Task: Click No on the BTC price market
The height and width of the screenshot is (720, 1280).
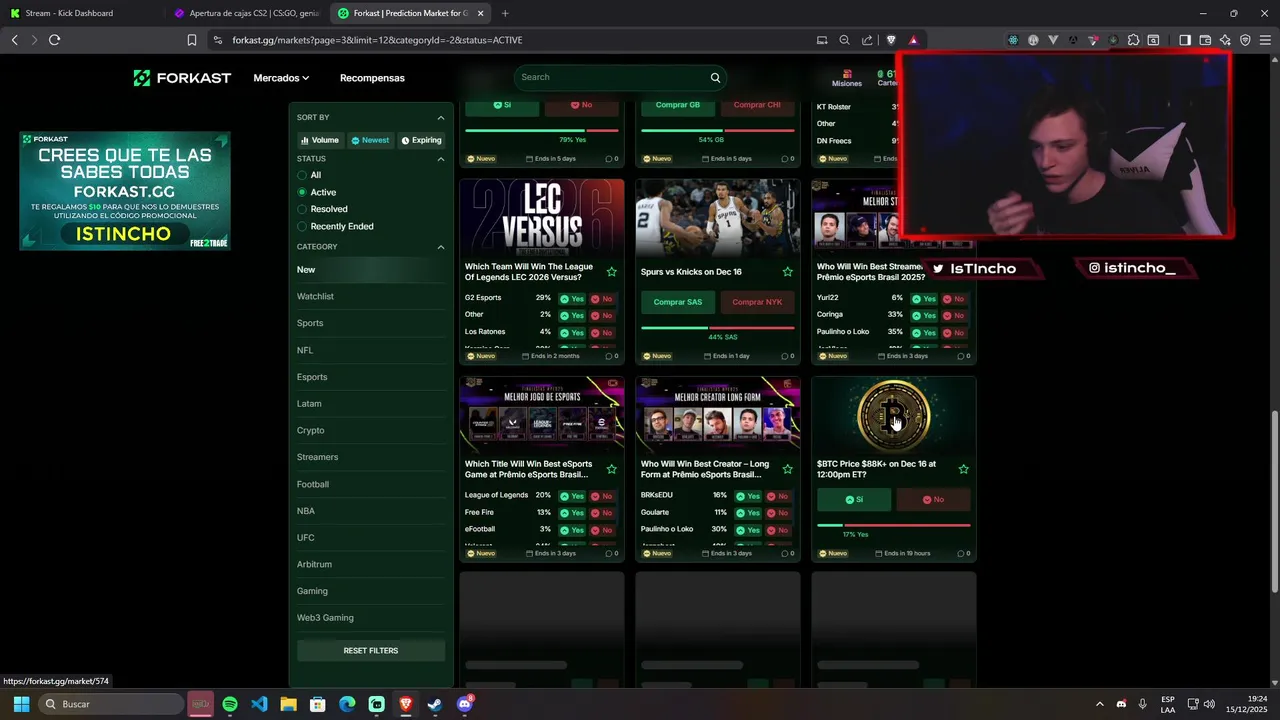Action: pyautogui.click(x=933, y=499)
